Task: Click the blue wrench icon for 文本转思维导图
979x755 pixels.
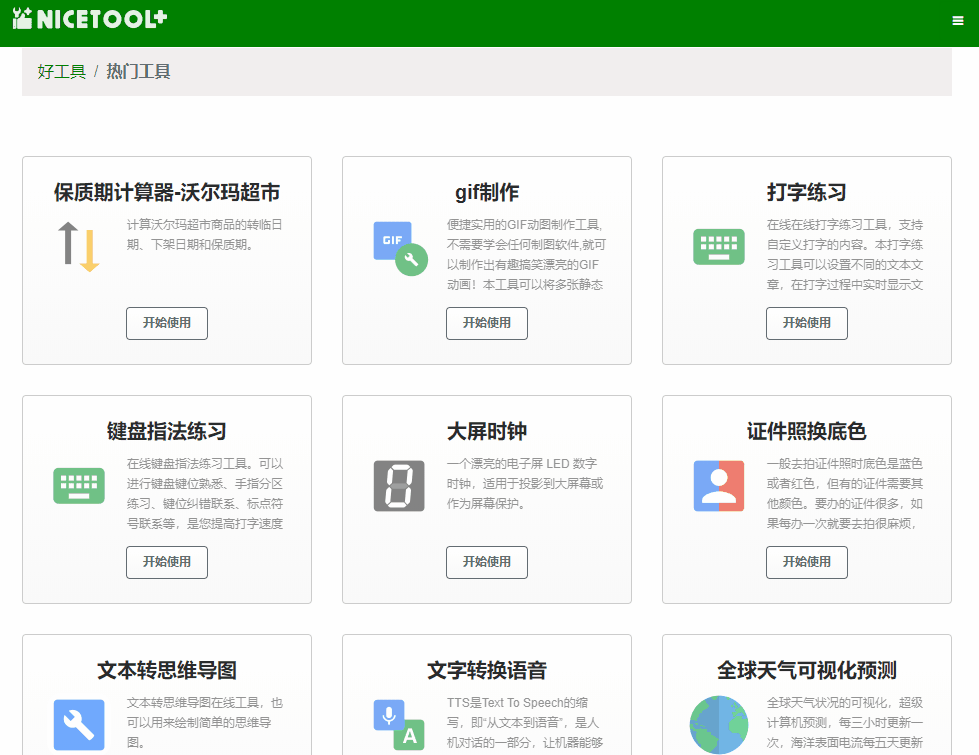Action: 79,724
